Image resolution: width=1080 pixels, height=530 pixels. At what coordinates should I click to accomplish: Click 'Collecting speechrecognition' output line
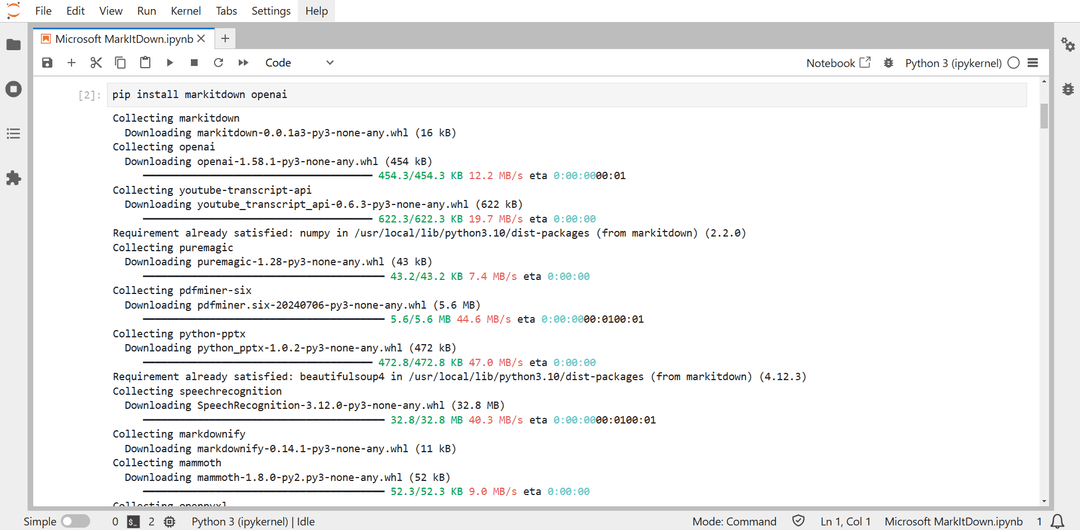[x=196, y=391]
